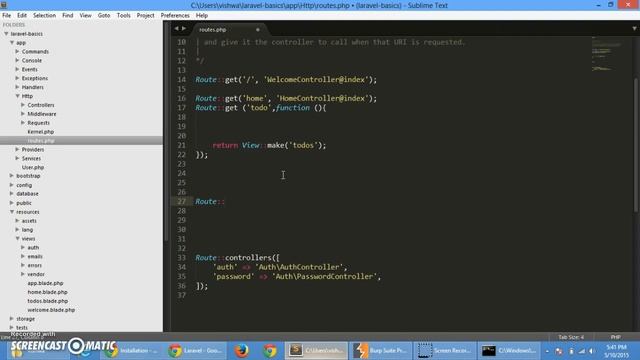This screenshot has height=360, width=640.
Task: Expand the auth views folder
Action: tap(23, 247)
